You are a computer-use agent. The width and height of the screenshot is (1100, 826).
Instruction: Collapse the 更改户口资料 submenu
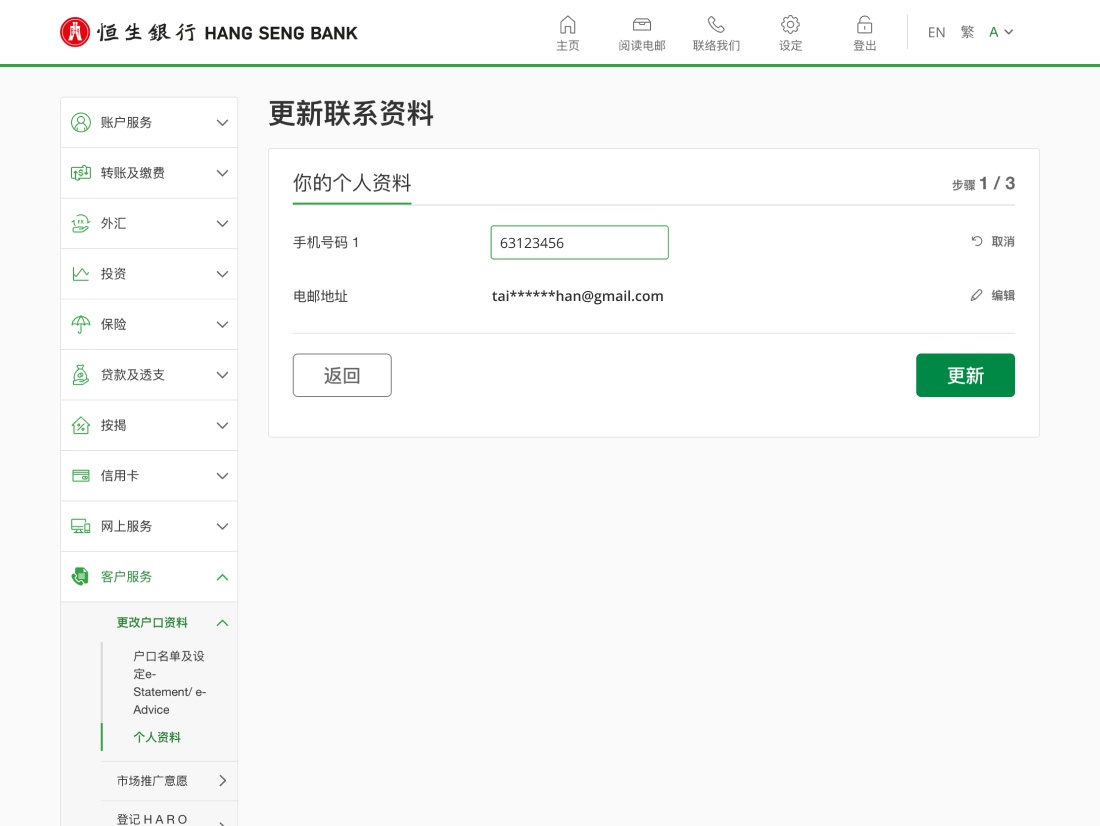click(222, 623)
